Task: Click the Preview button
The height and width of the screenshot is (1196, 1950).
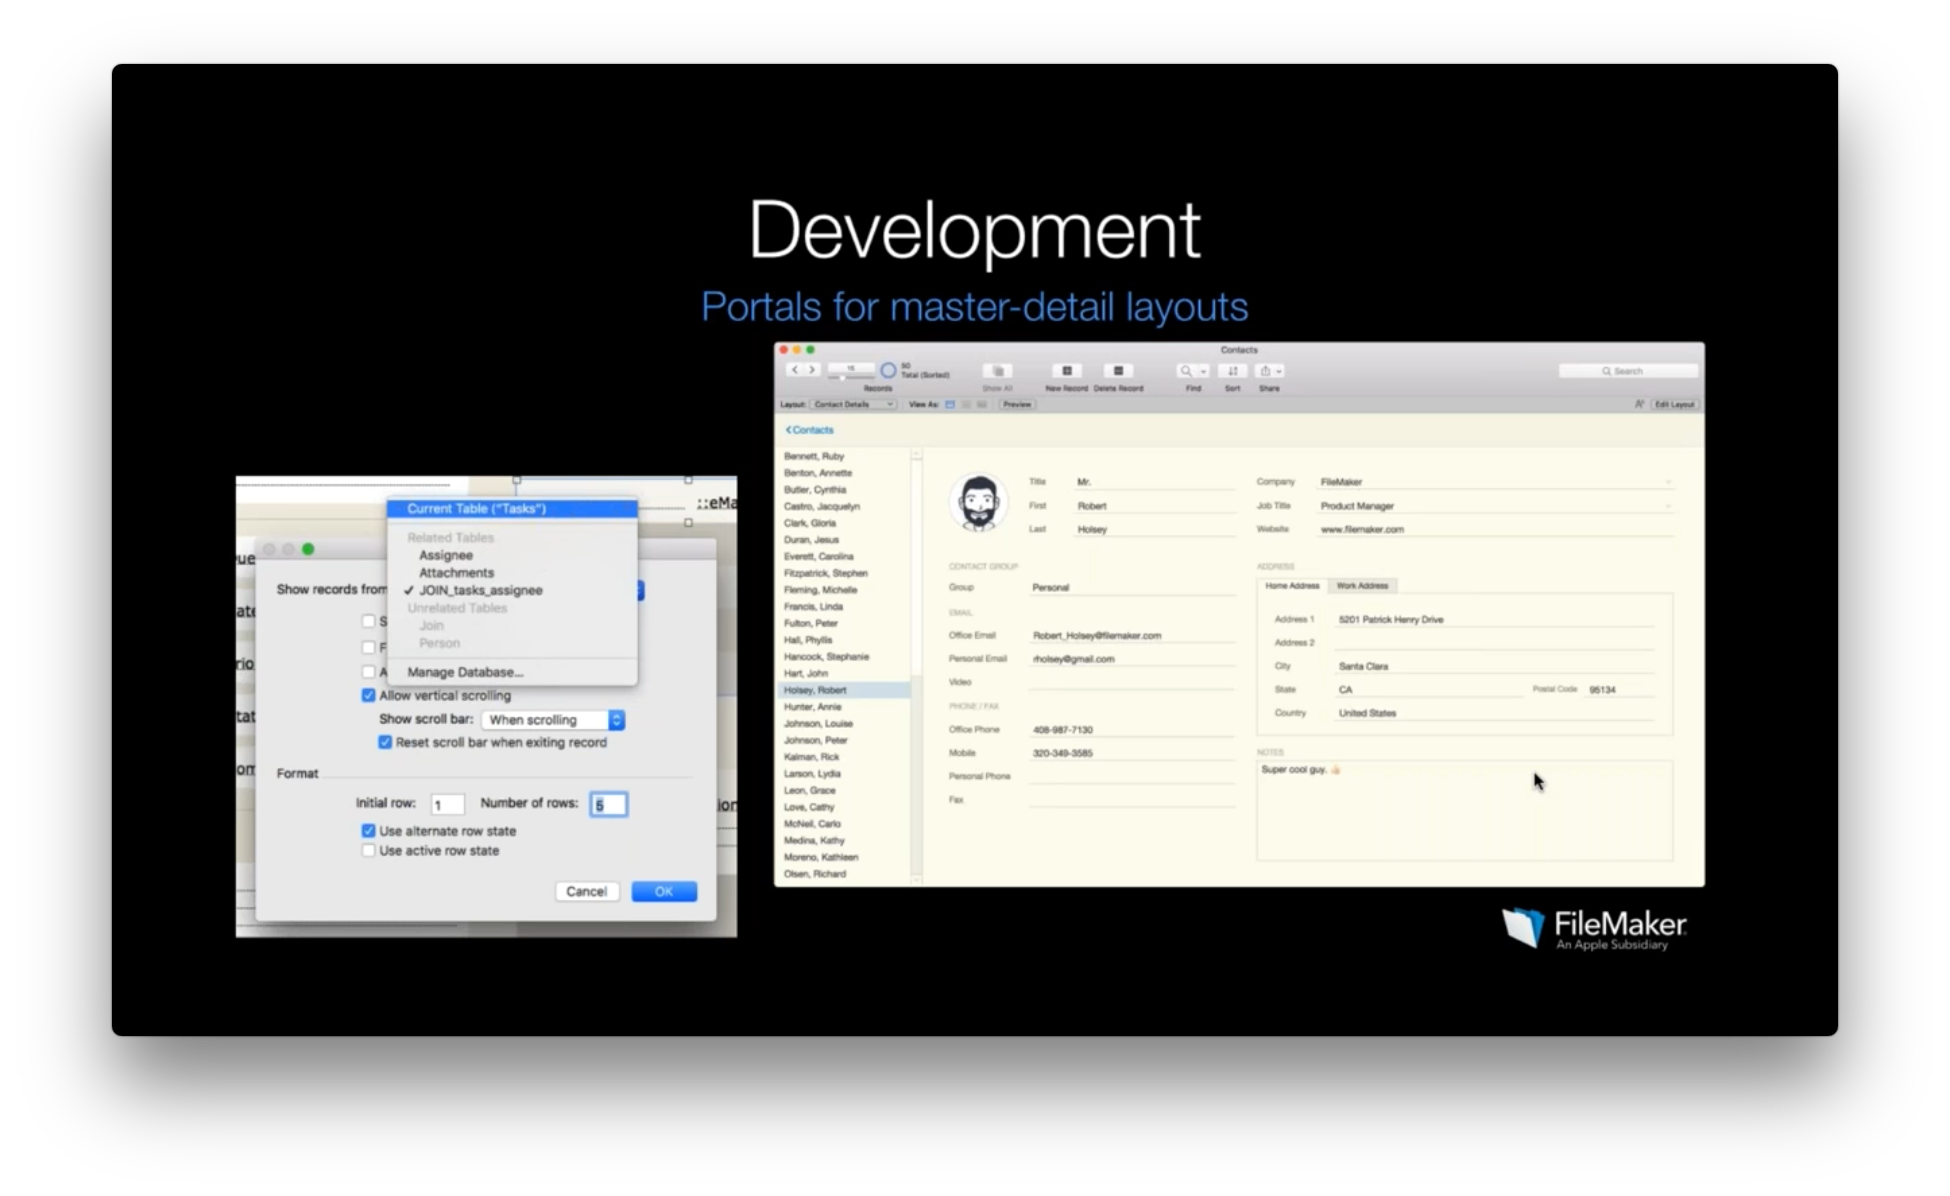Action: point(1017,404)
